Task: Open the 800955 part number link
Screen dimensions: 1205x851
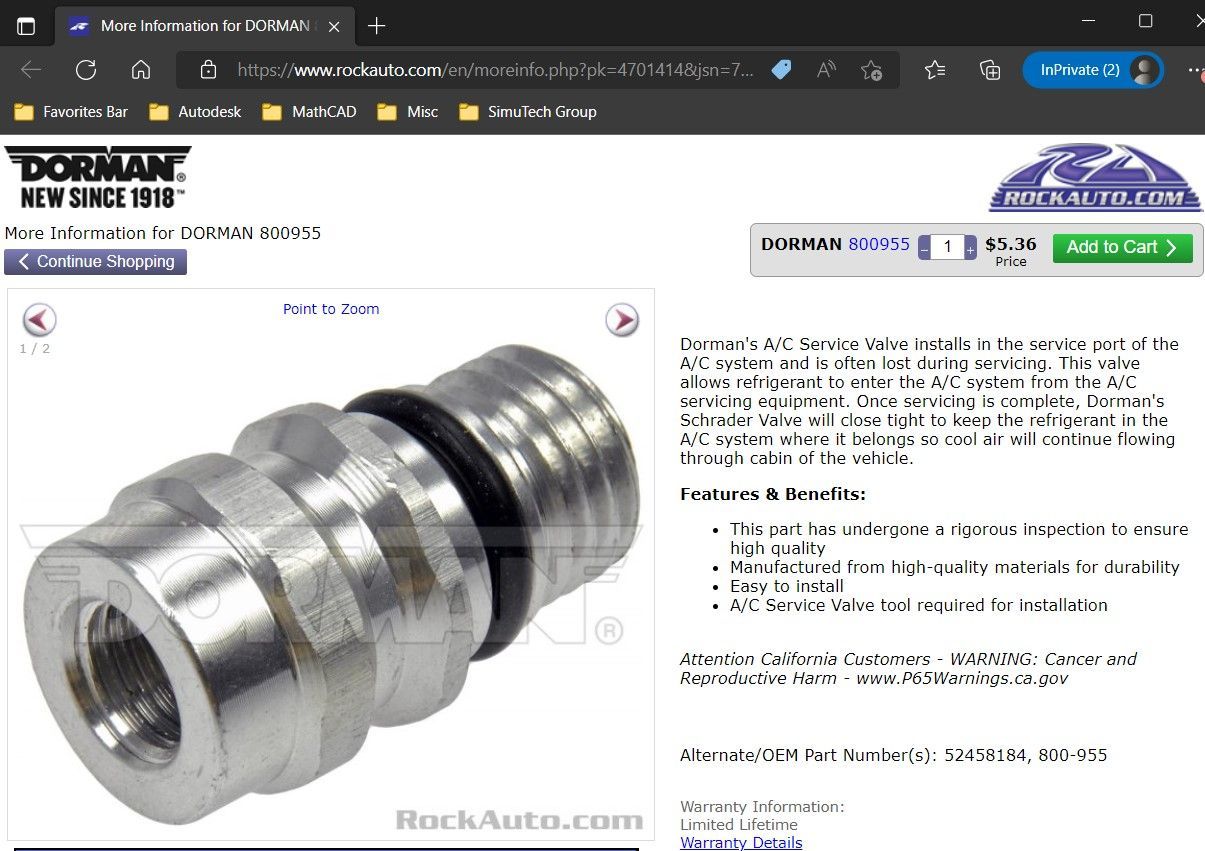Action: (x=879, y=244)
